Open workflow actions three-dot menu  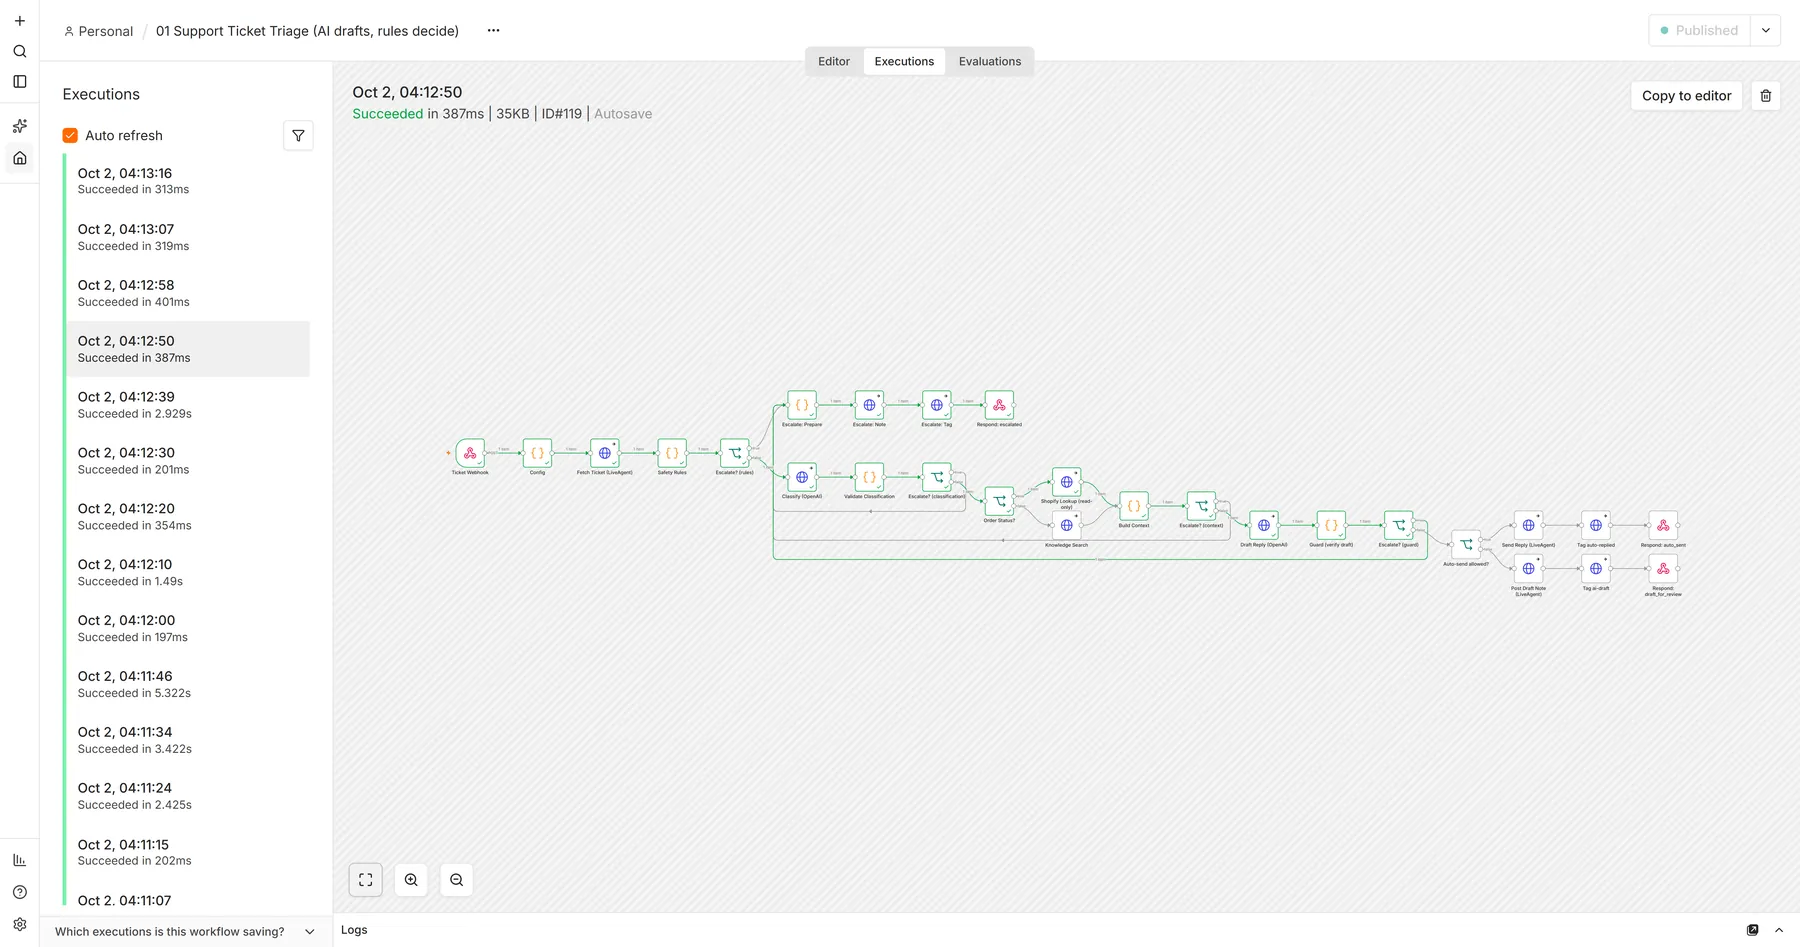pyautogui.click(x=493, y=31)
